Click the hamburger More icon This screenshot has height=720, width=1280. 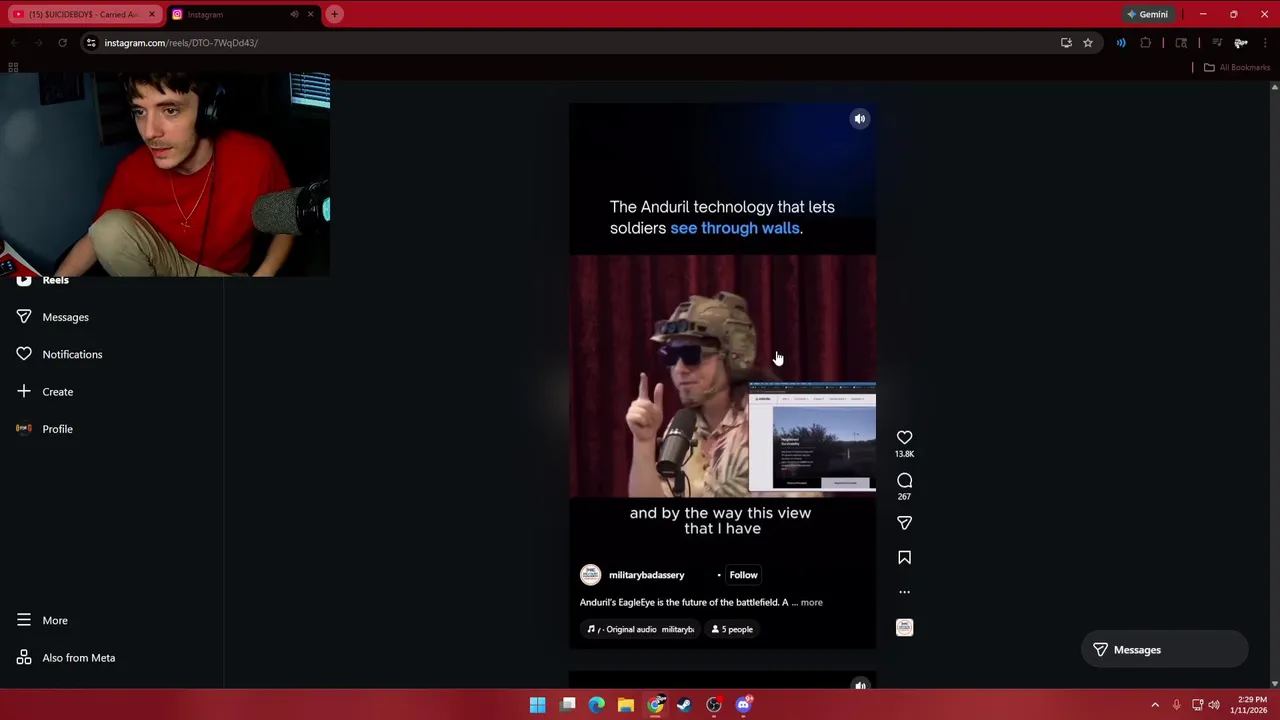click(x=24, y=620)
